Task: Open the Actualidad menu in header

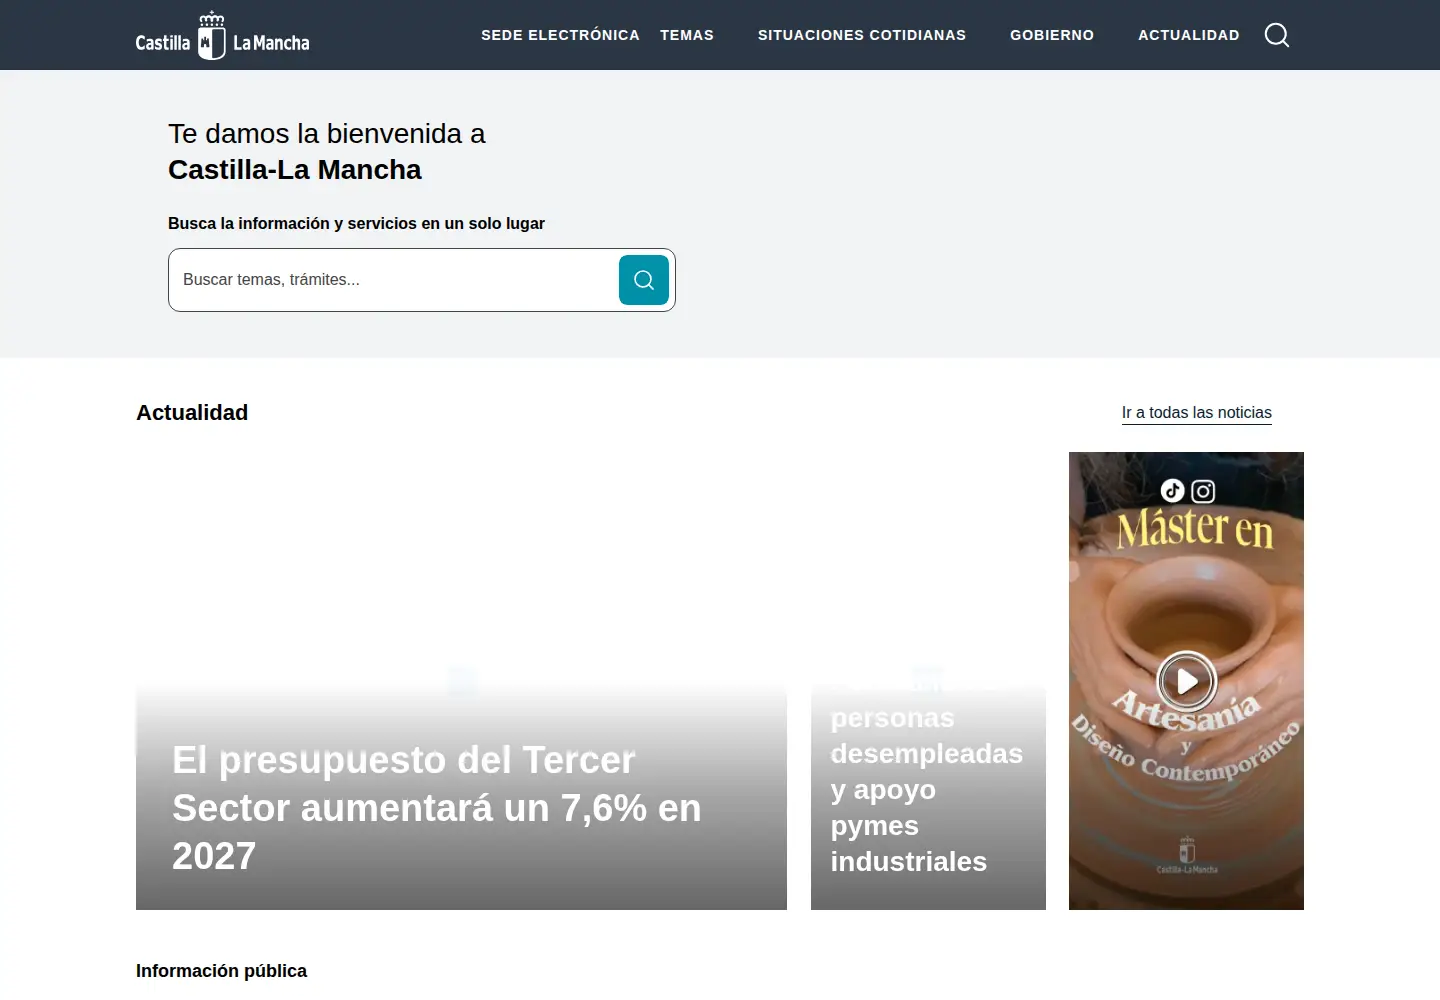Action: tap(1189, 35)
